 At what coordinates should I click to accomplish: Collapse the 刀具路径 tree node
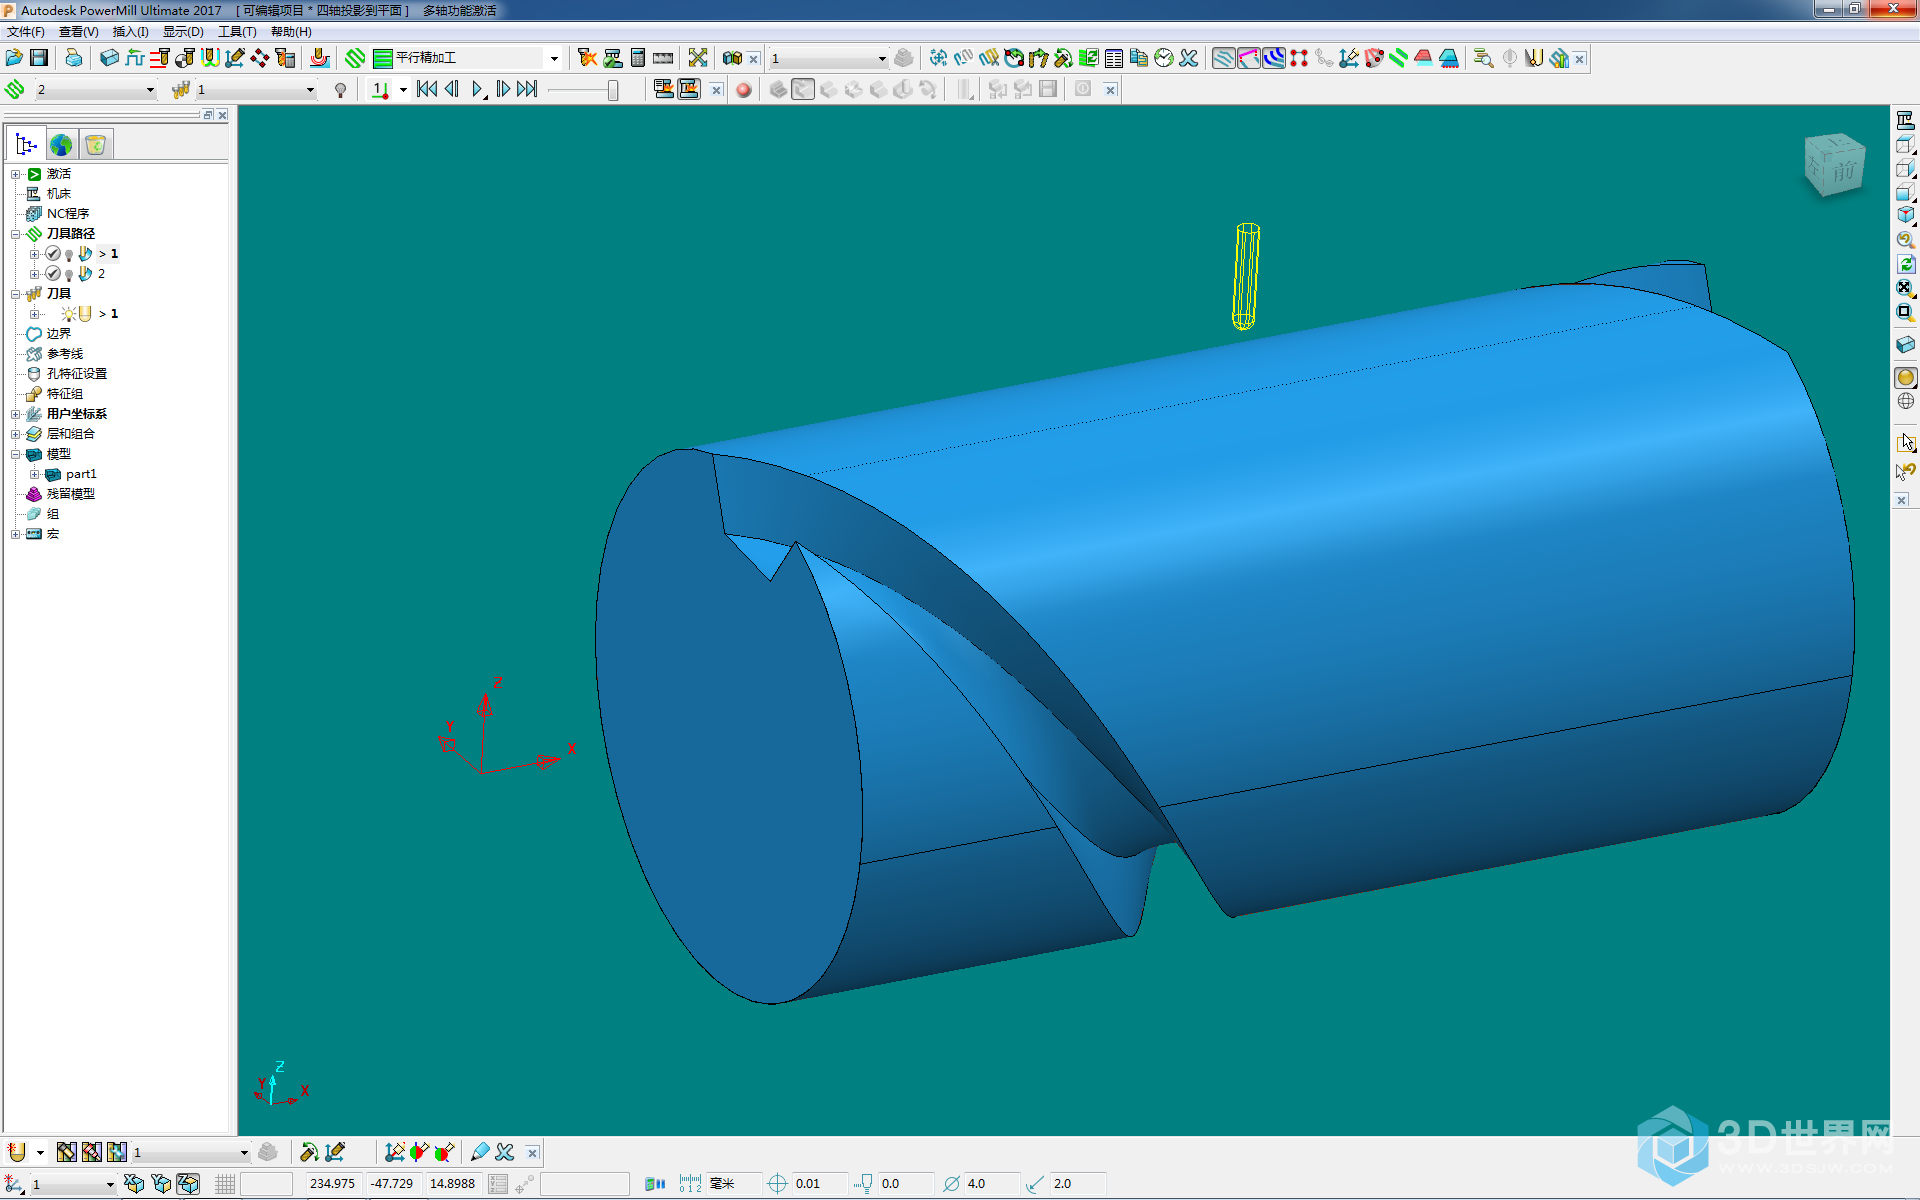pyautogui.click(x=15, y=234)
